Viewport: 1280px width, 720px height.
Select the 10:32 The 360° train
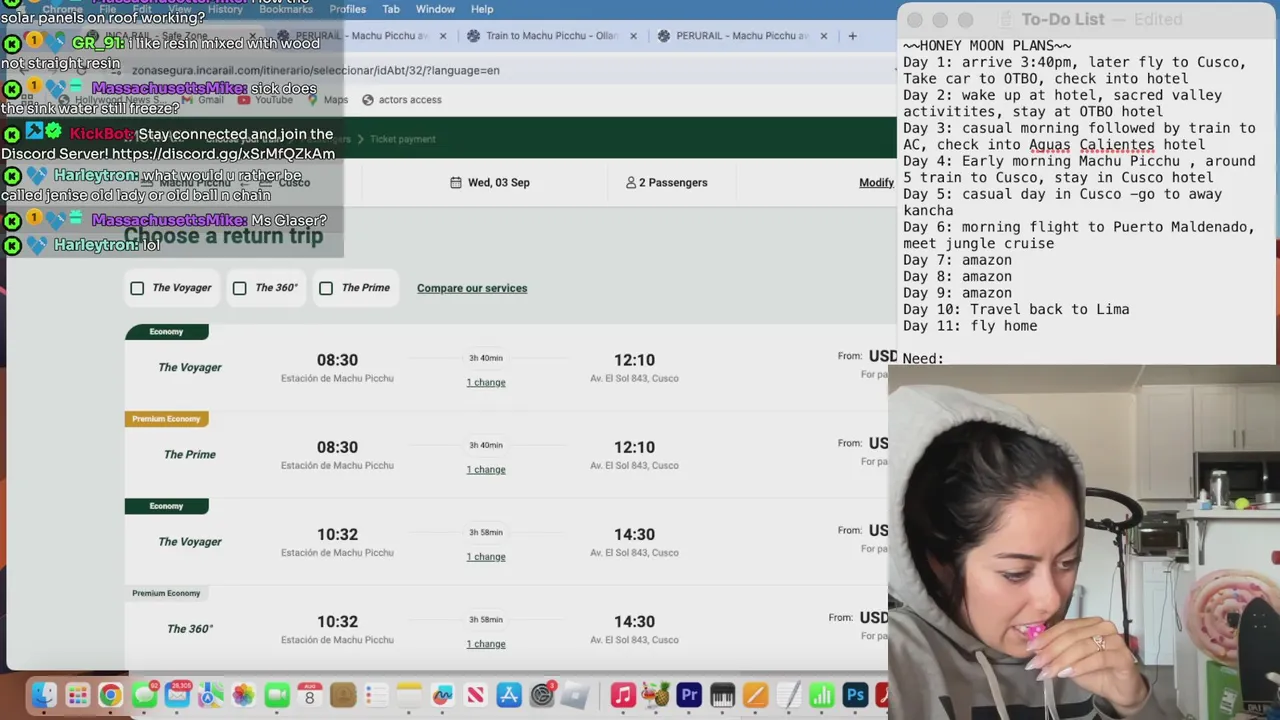click(x=506, y=628)
